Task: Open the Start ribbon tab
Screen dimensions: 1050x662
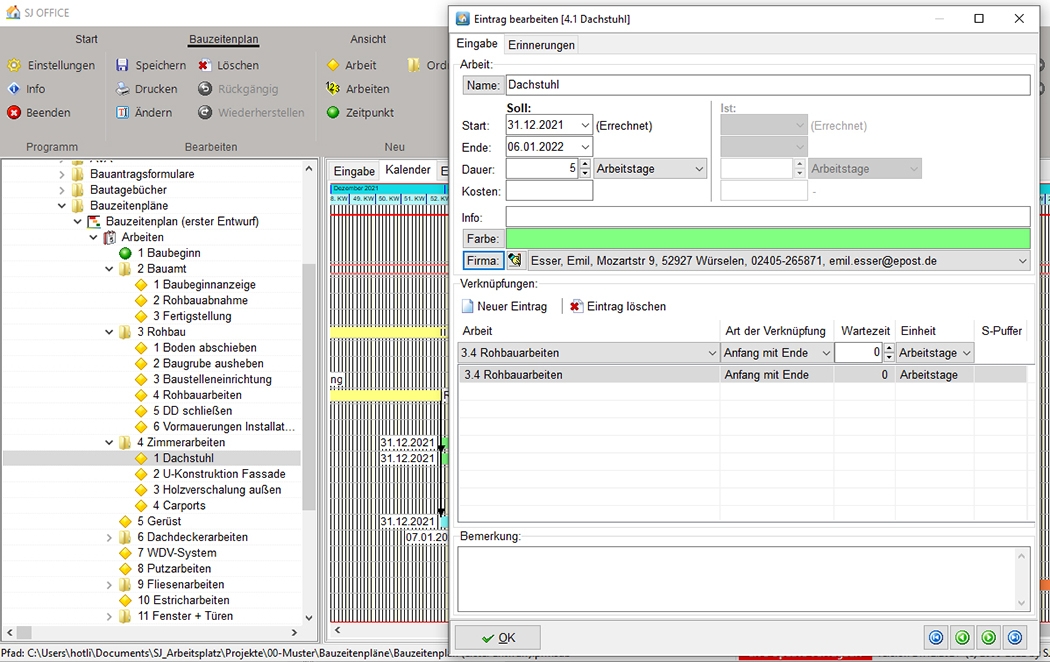Action: (x=86, y=39)
